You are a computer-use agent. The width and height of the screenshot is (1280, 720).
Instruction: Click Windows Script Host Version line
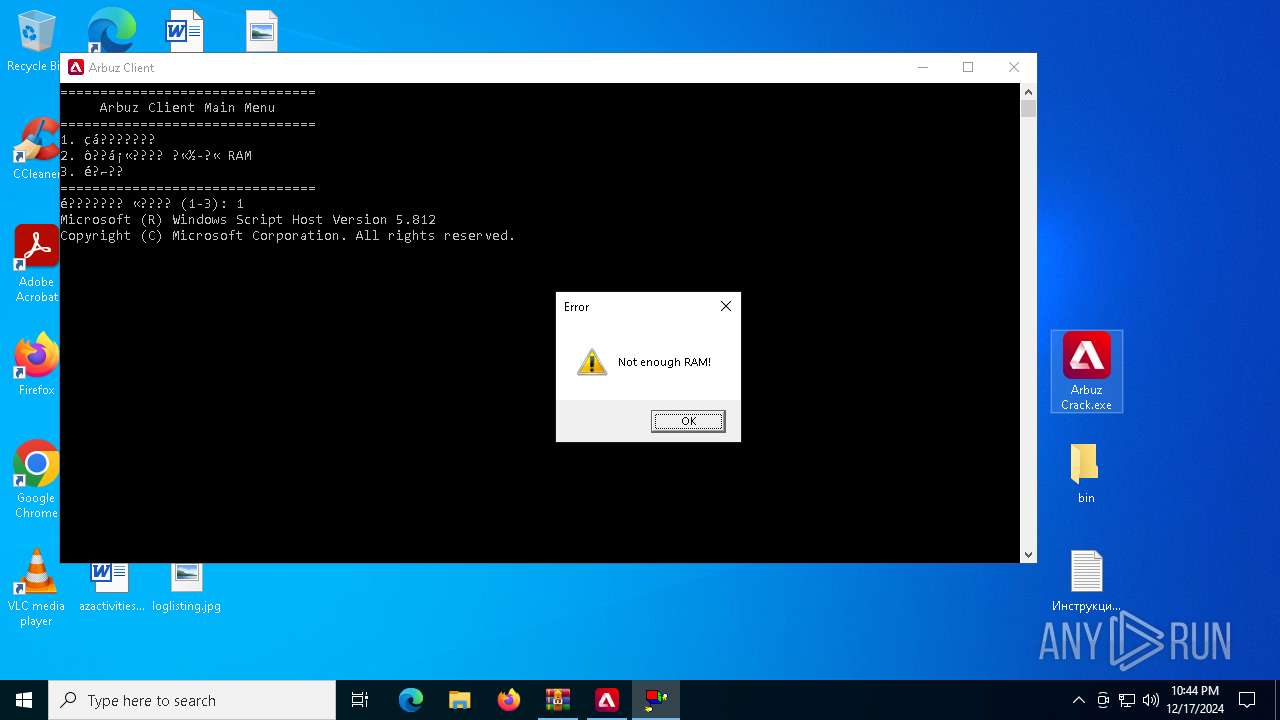point(248,219)
